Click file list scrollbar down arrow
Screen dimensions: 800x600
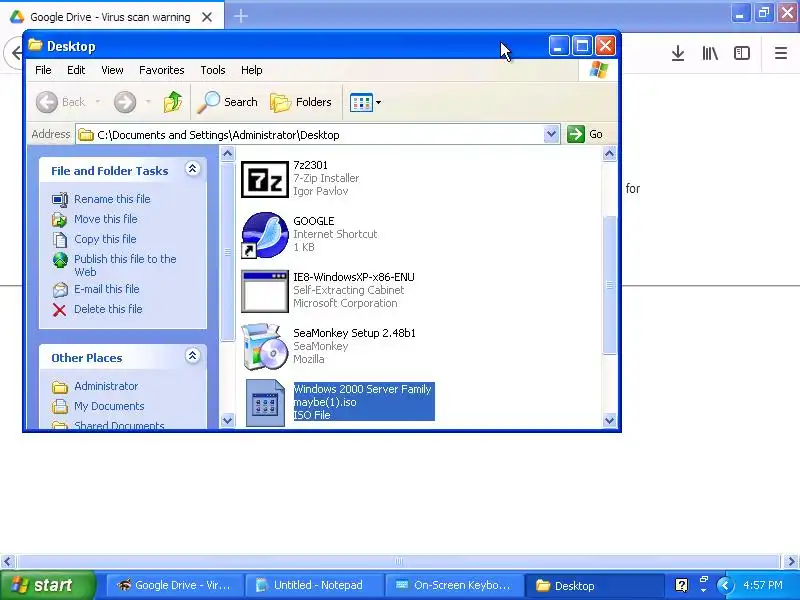(x=609, y=420)
